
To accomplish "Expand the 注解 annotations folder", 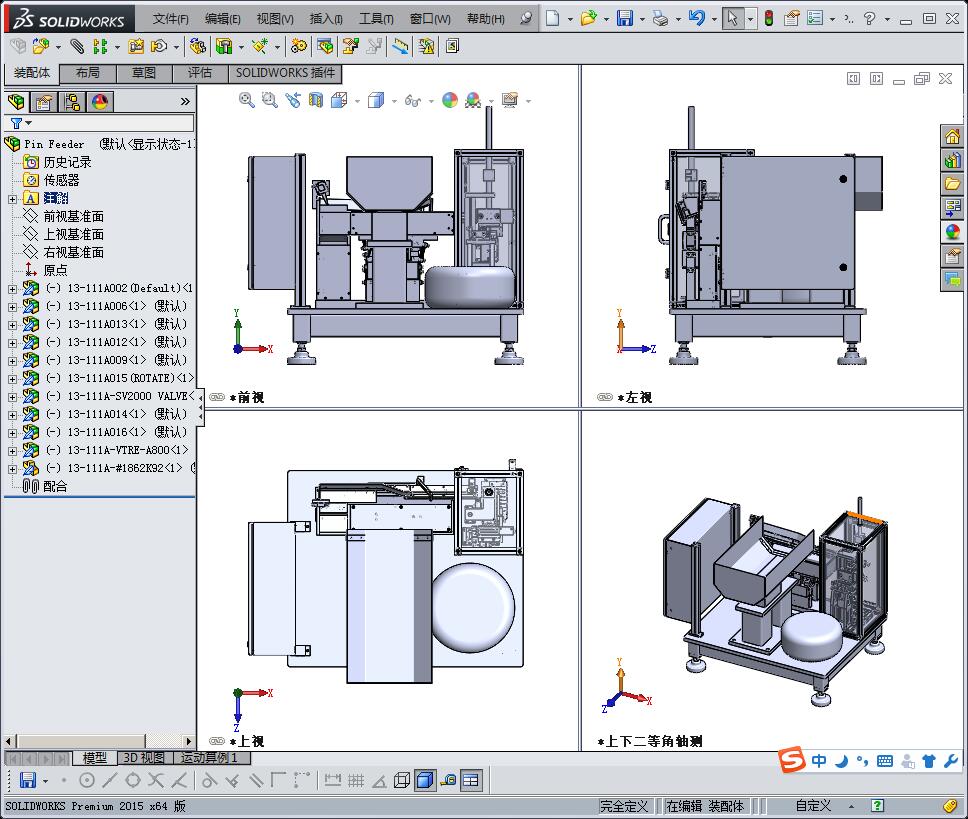I will click(12, 199).
